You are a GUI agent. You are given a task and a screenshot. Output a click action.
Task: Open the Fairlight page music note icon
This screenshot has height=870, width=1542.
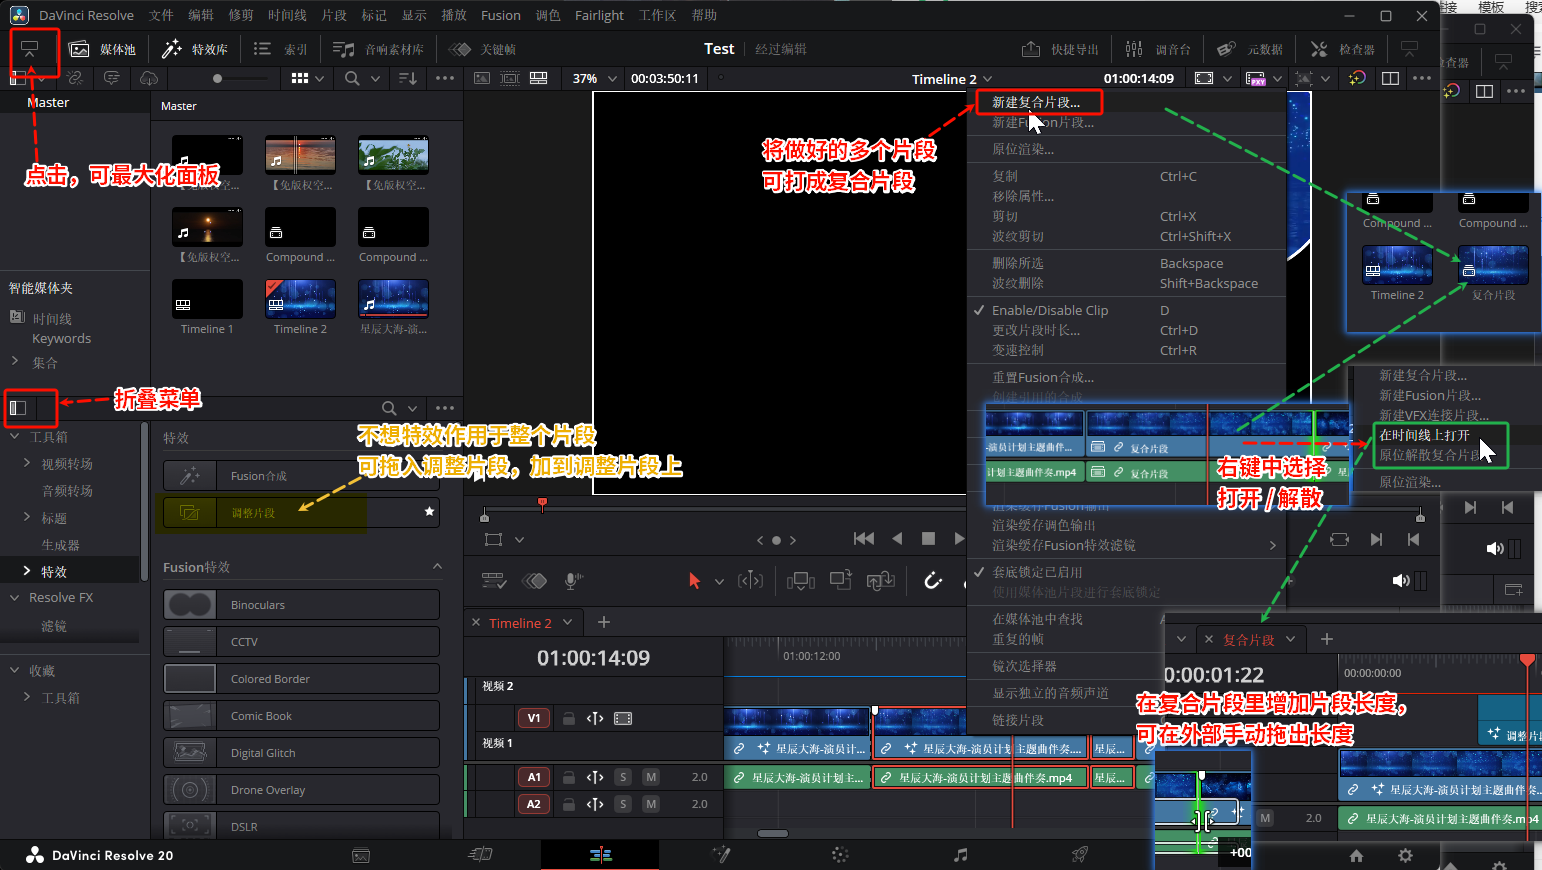(x=960, y=854)
